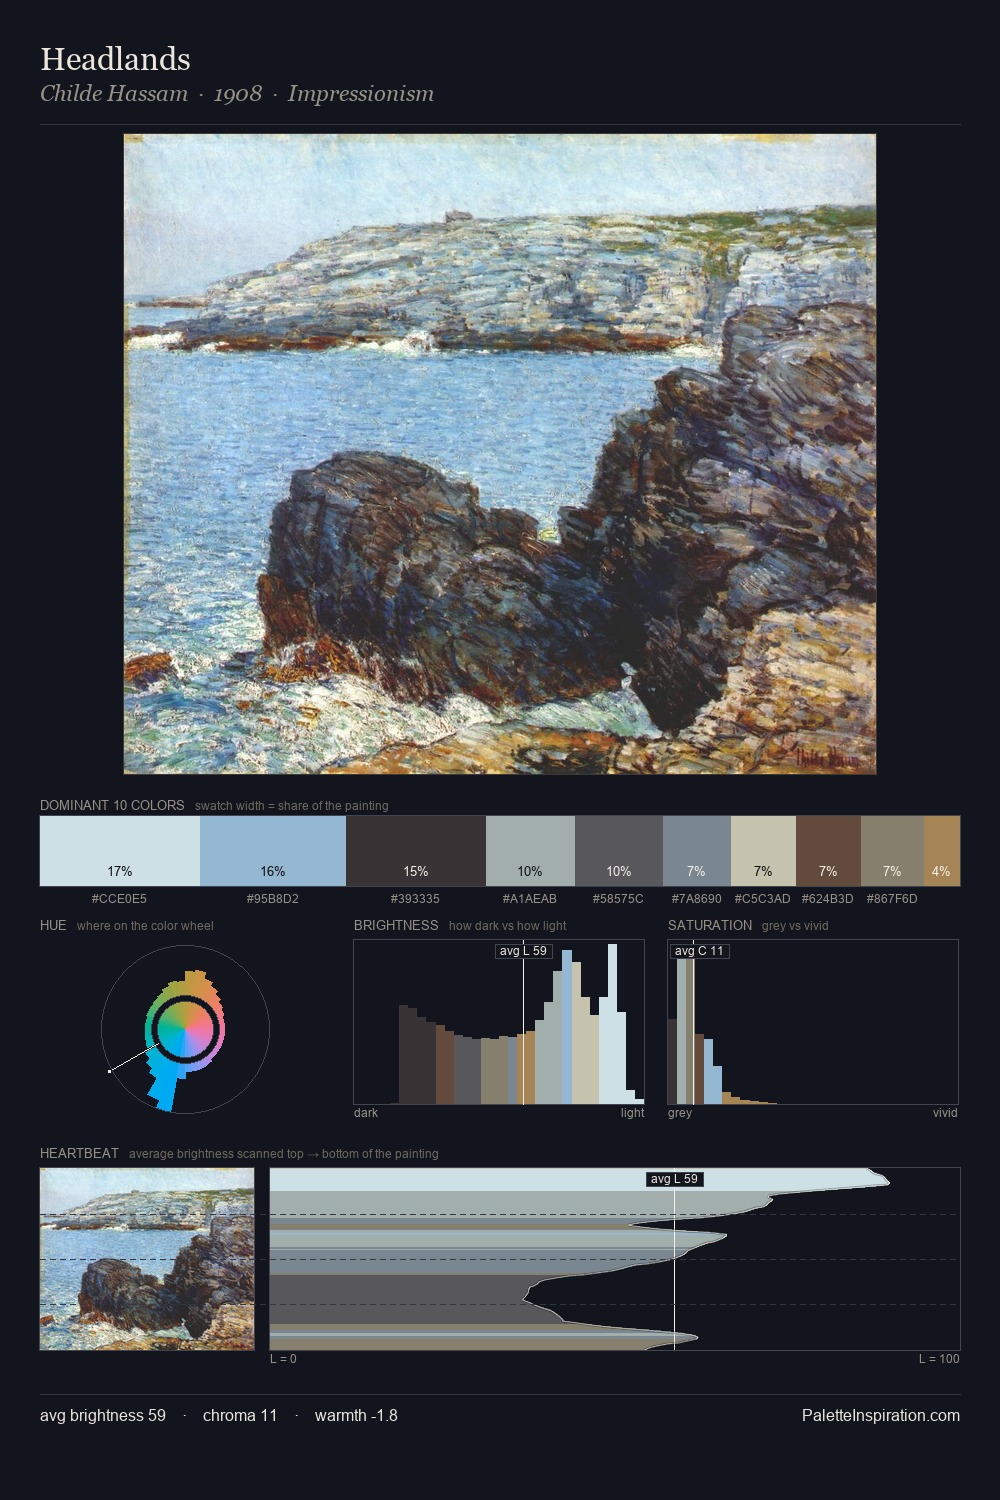Image resolution: width=1000 pixels, height=1500 pixels.
Task: Click 'grey vs vivid' caption
Action: pos(795,926)
